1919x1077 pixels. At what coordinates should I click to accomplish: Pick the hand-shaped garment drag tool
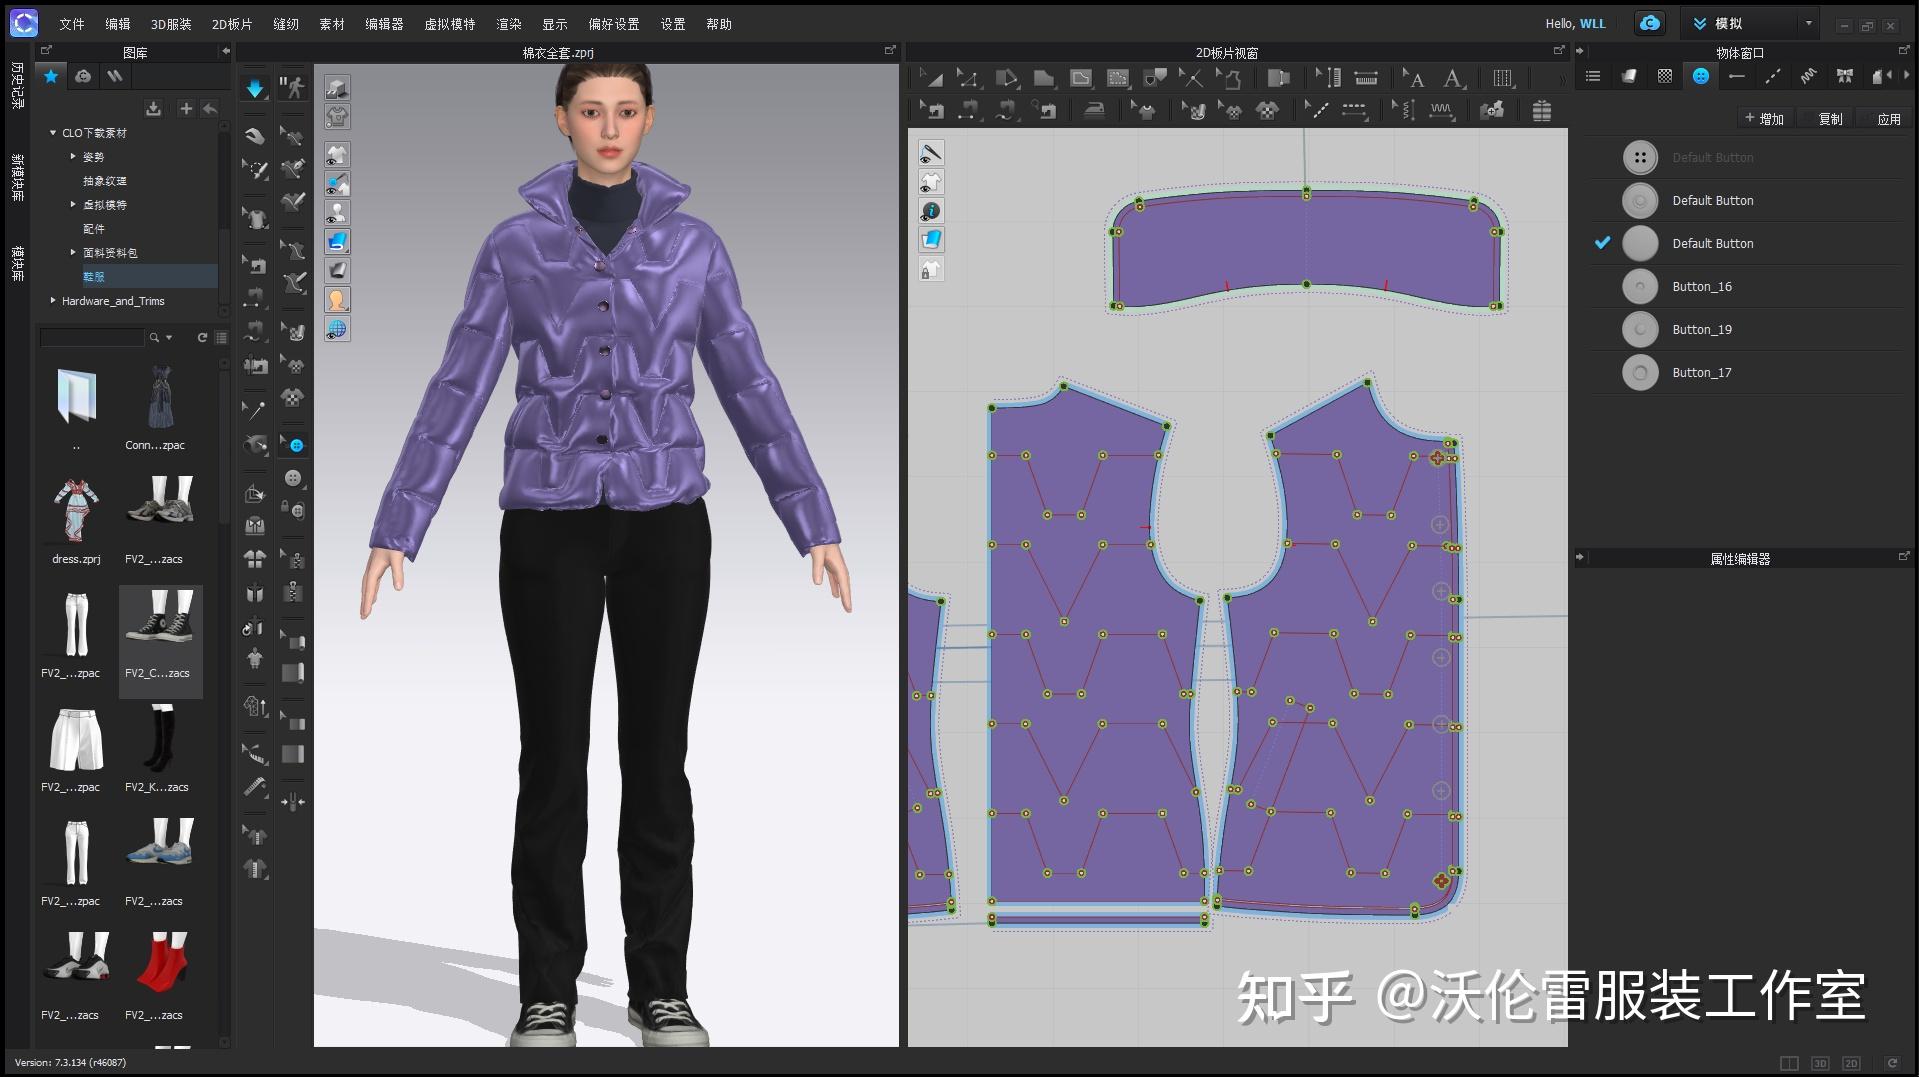(x=255, y=136)
